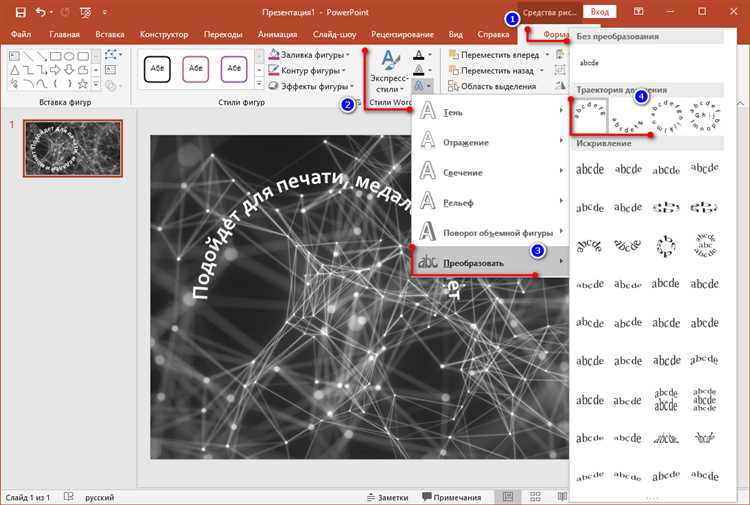750x505 pixels.
Task: Select the five-point star shape
Action: click(83, 84)
